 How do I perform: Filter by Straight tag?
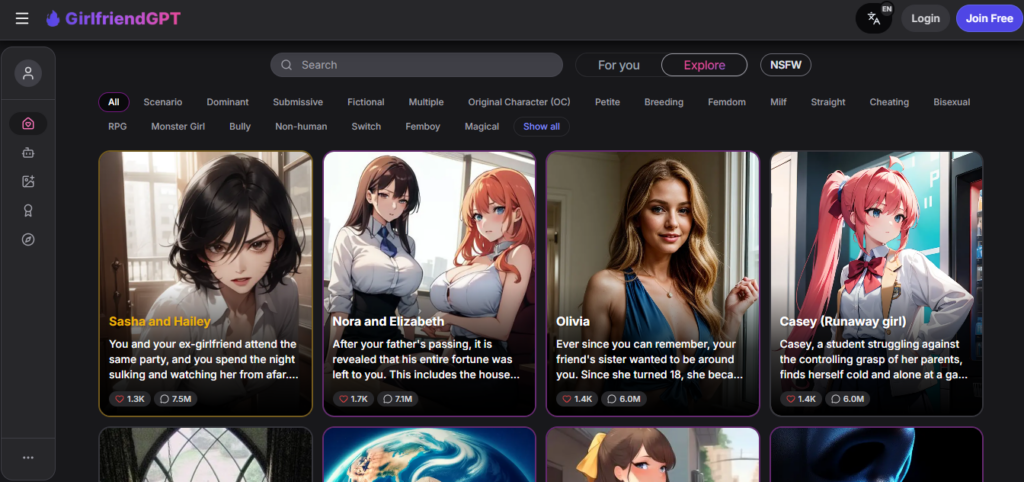828,102
